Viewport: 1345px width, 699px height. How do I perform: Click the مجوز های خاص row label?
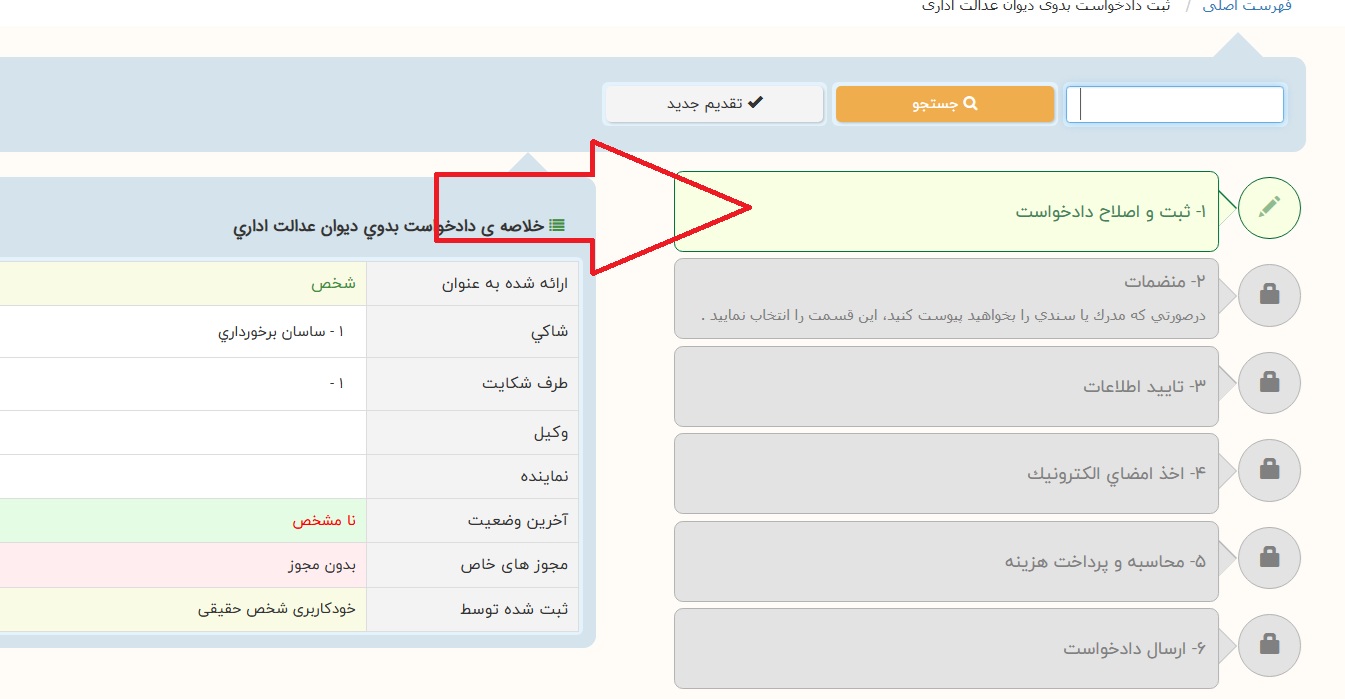coord(514,565)
